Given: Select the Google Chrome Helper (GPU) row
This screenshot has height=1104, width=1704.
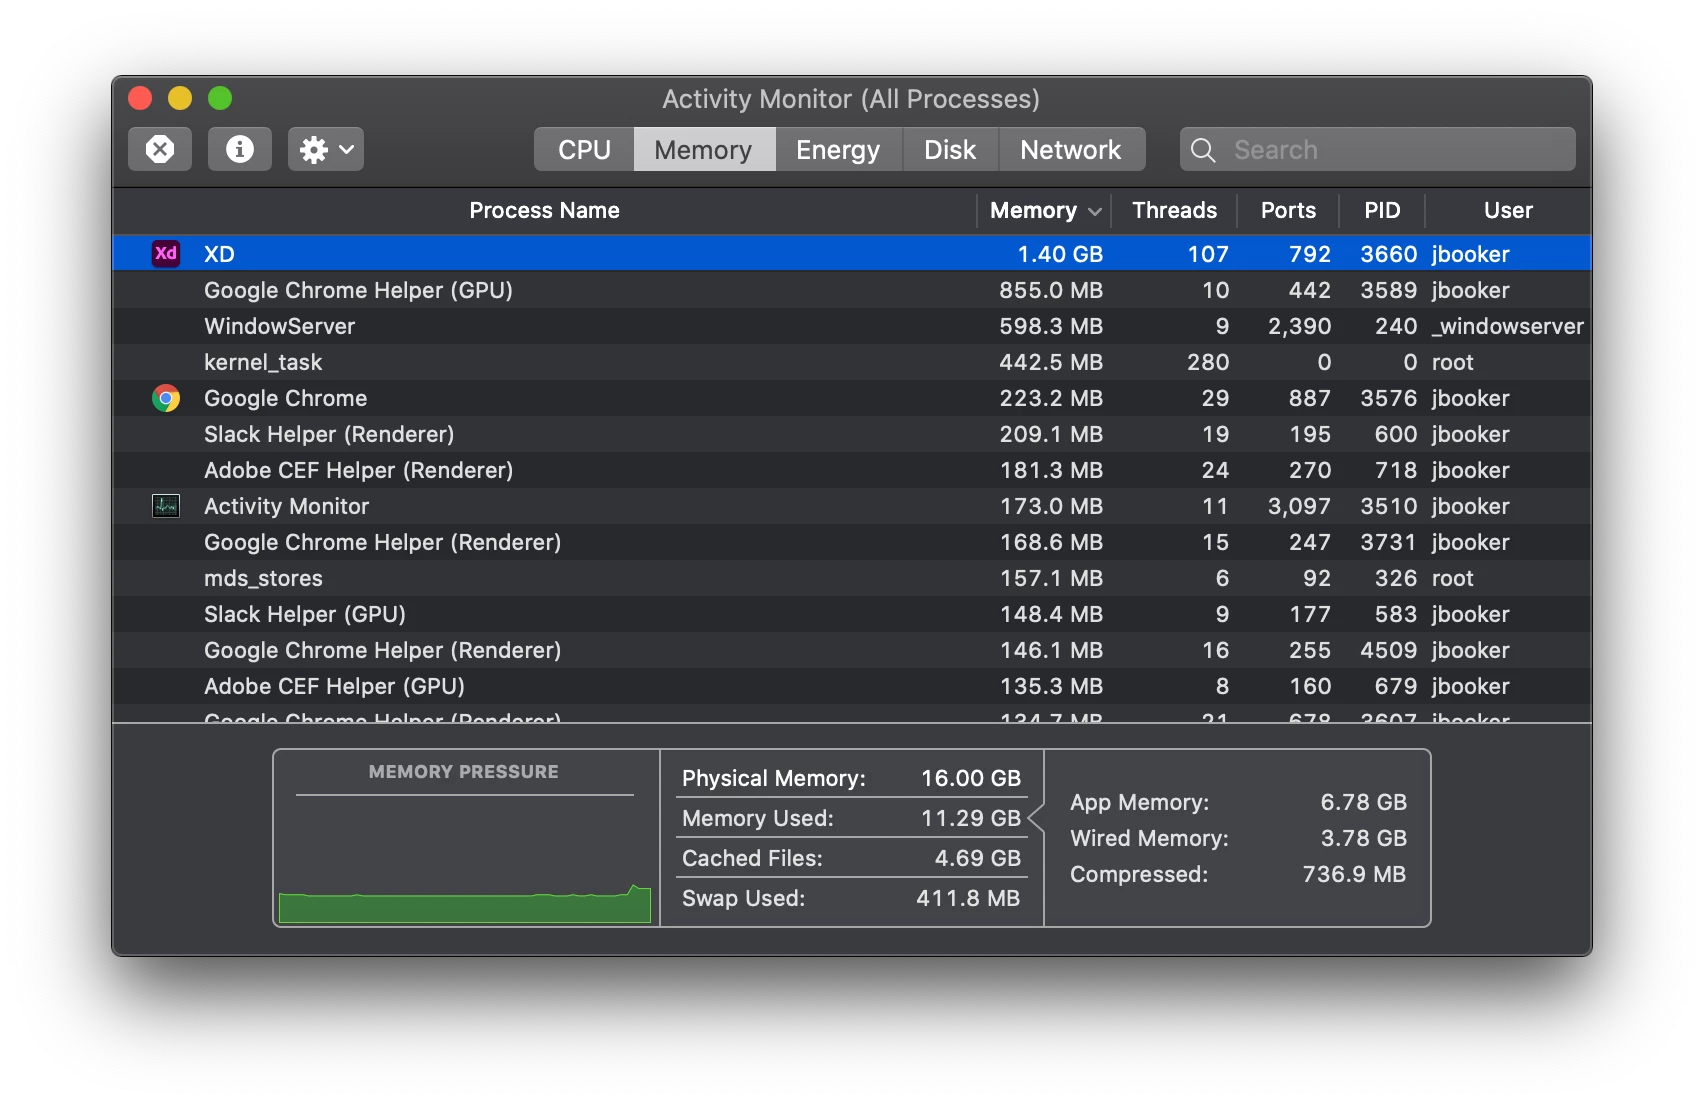Looking at the screenshot, I should tap(852, 290).
